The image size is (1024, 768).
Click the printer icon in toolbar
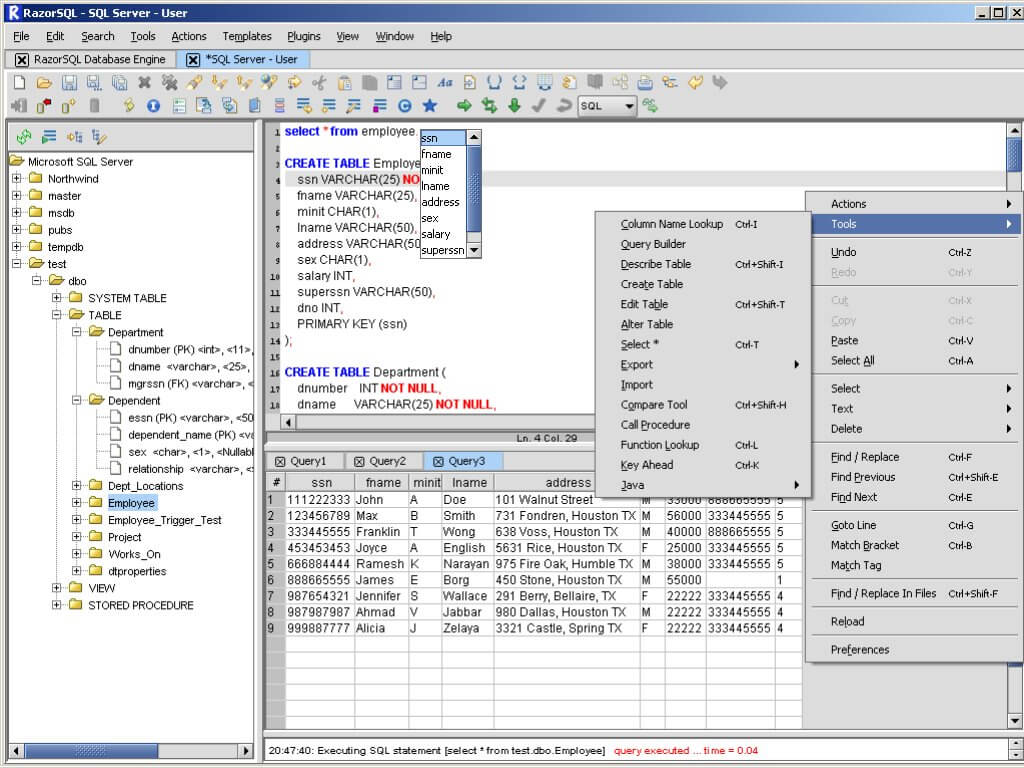(645, 82)
